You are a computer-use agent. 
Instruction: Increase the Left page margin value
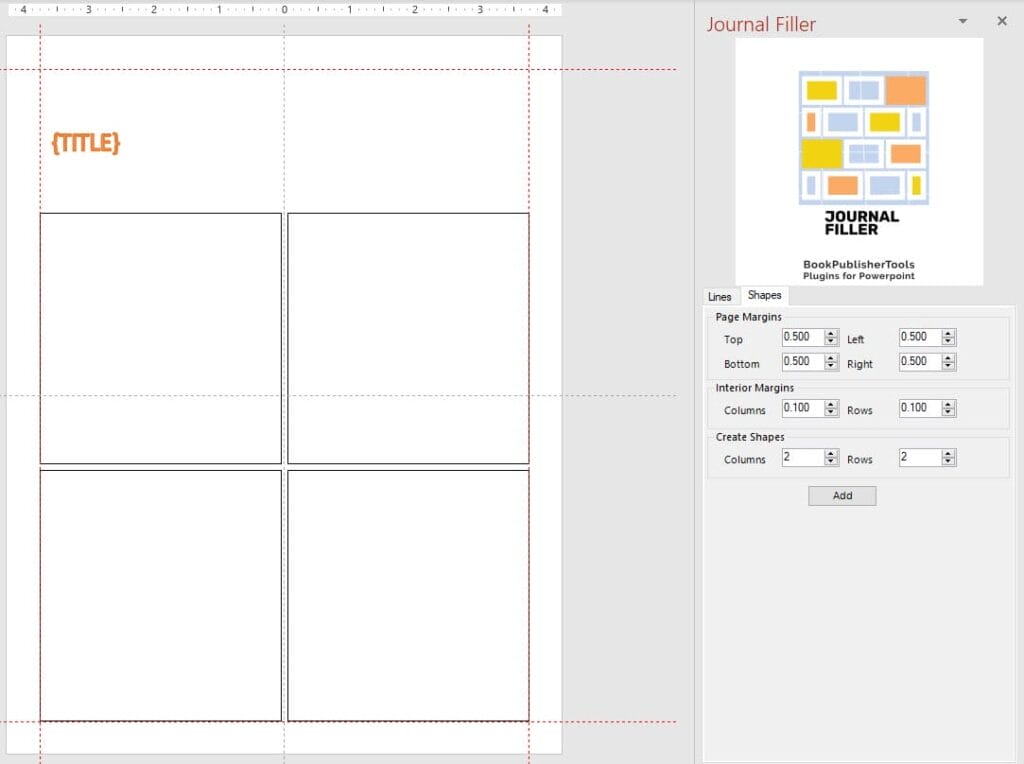(949, 334)
